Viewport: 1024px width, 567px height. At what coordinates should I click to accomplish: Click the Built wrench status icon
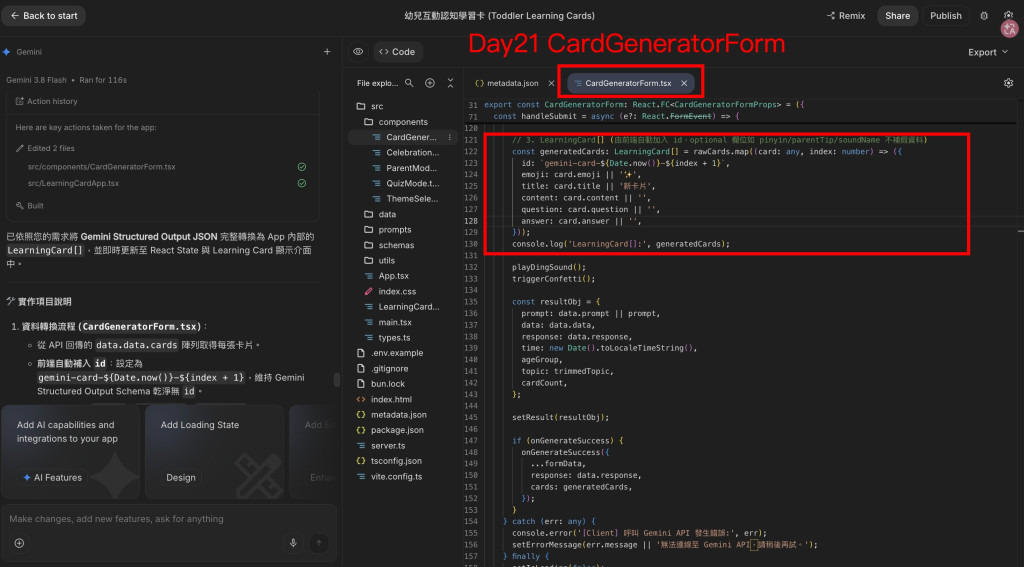[20, 205]
